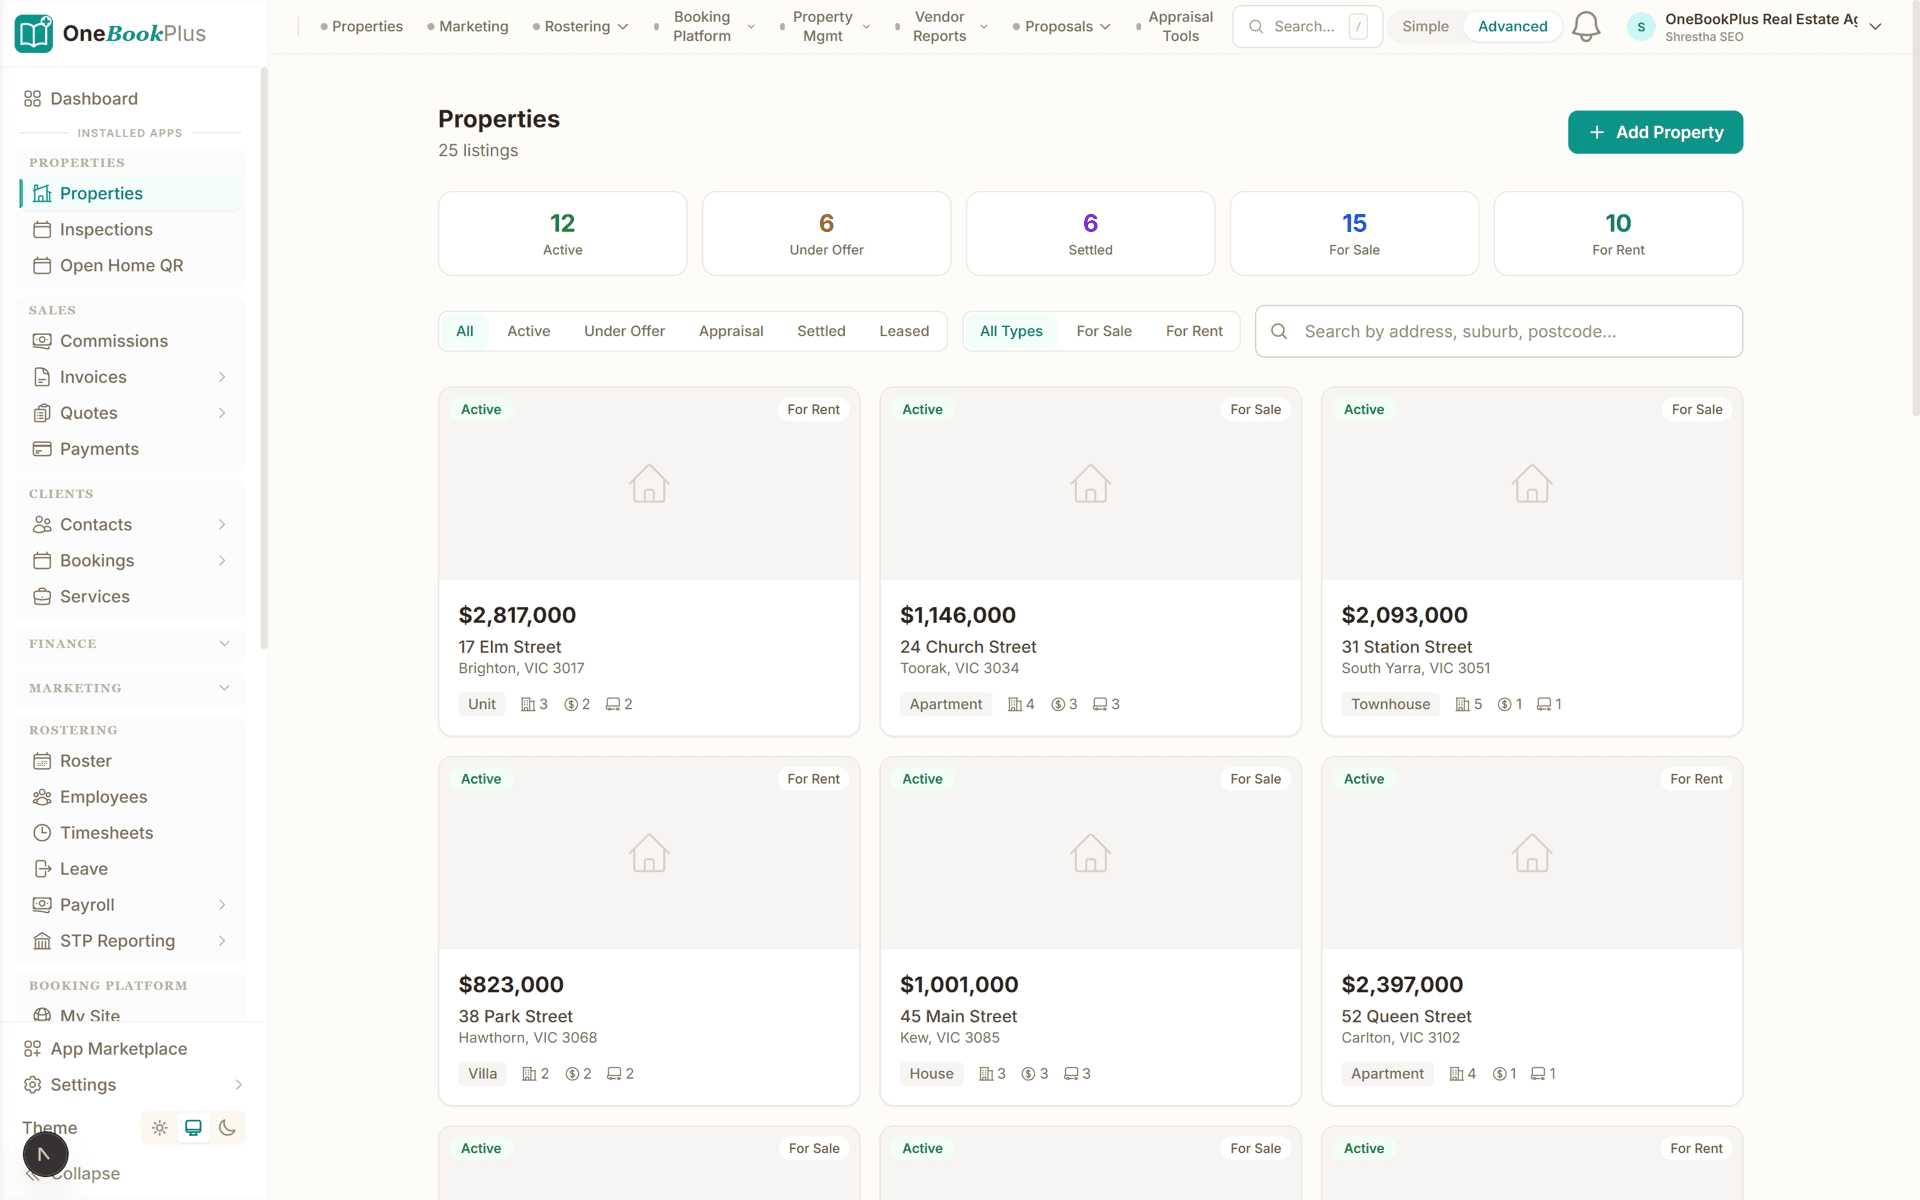
Task: Filter listings by Active status
Action: (x=528, y=331)
